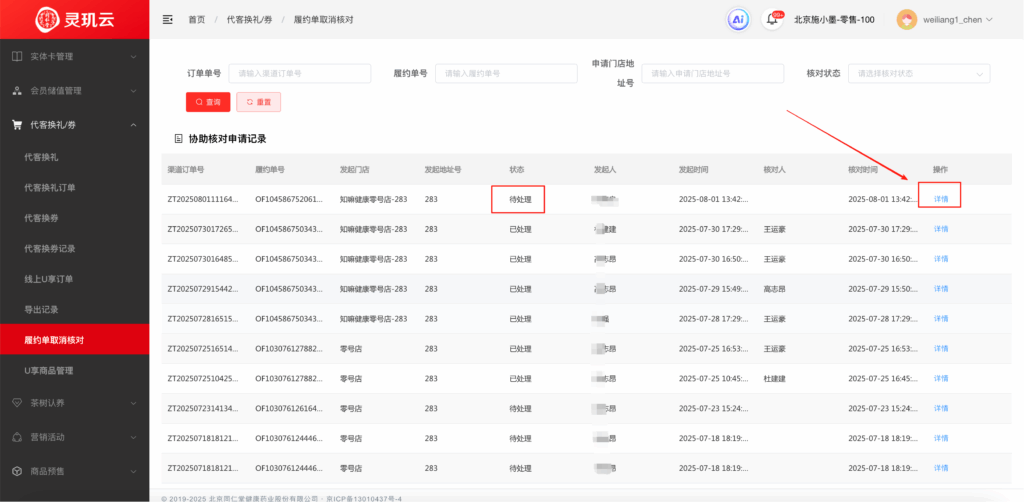
Task: Open 详情 link for the first 待处理 row
Action: (941, 199)
